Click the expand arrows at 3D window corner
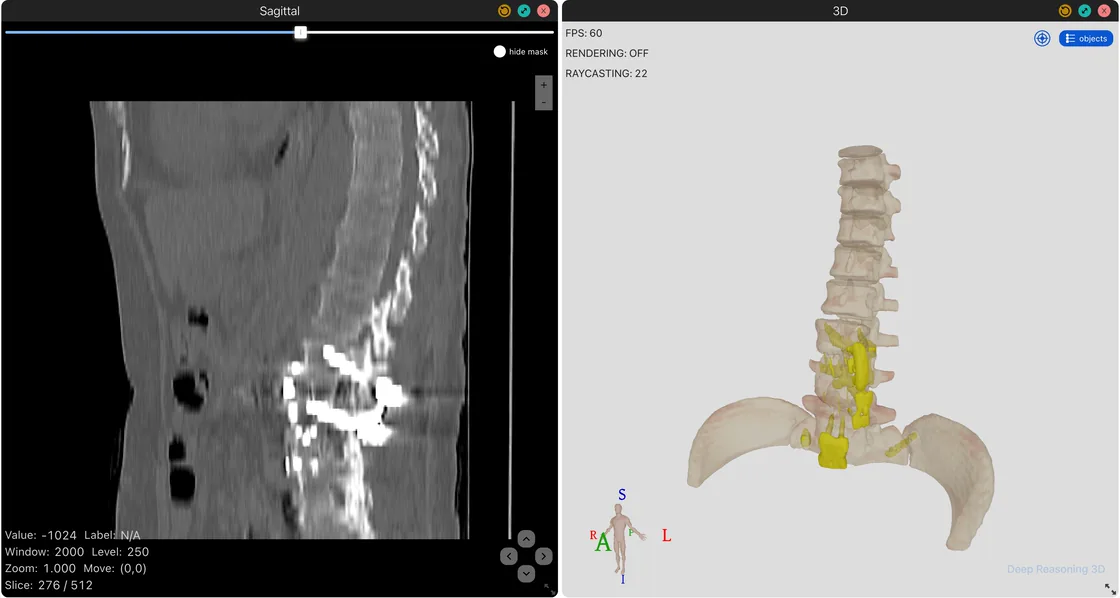1120x598 pixels. click(1109, 587)
